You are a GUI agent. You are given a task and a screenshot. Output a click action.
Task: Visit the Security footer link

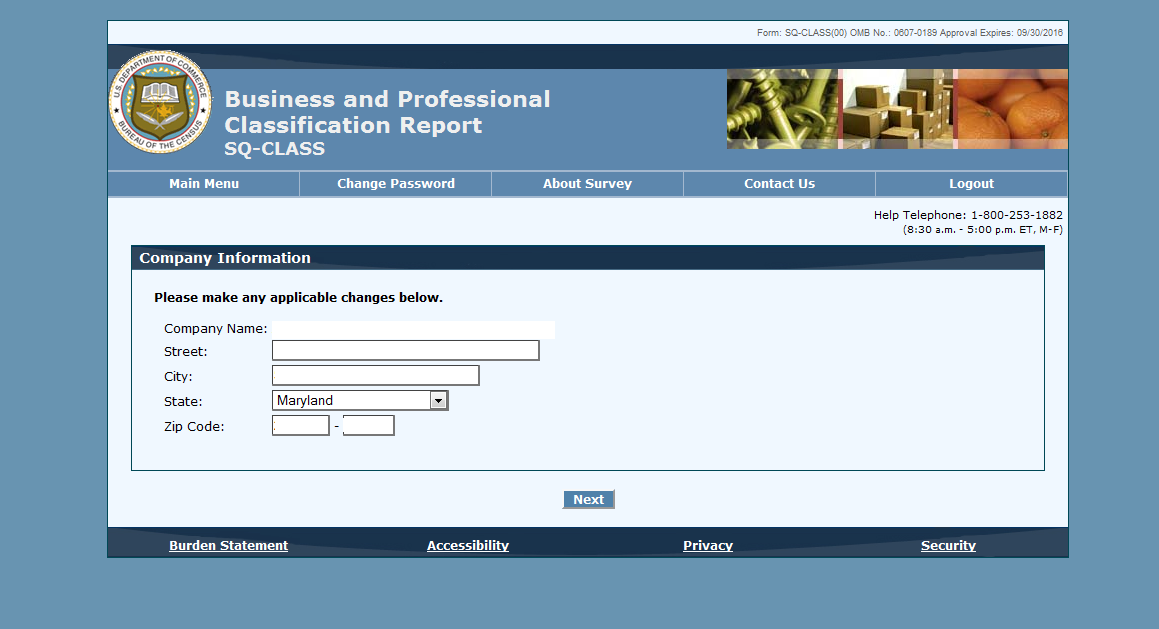point(948,546)
